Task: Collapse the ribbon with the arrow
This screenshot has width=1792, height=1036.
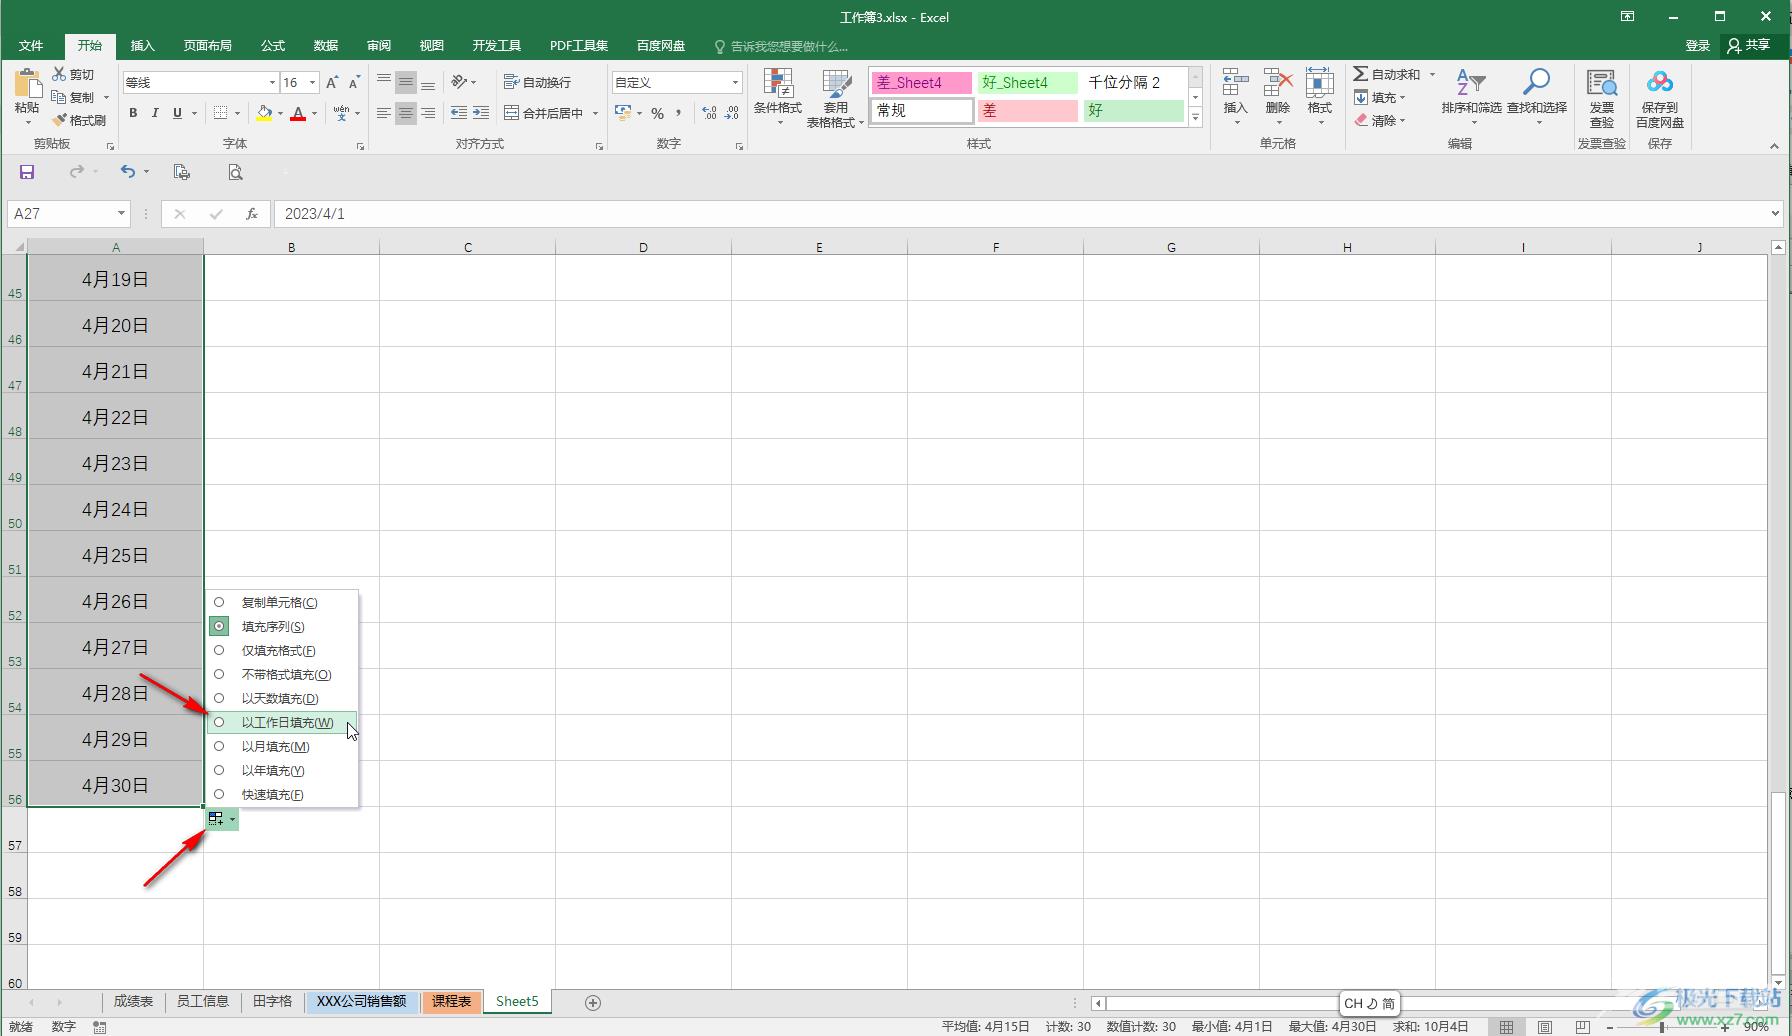Action: point(1774,146)
